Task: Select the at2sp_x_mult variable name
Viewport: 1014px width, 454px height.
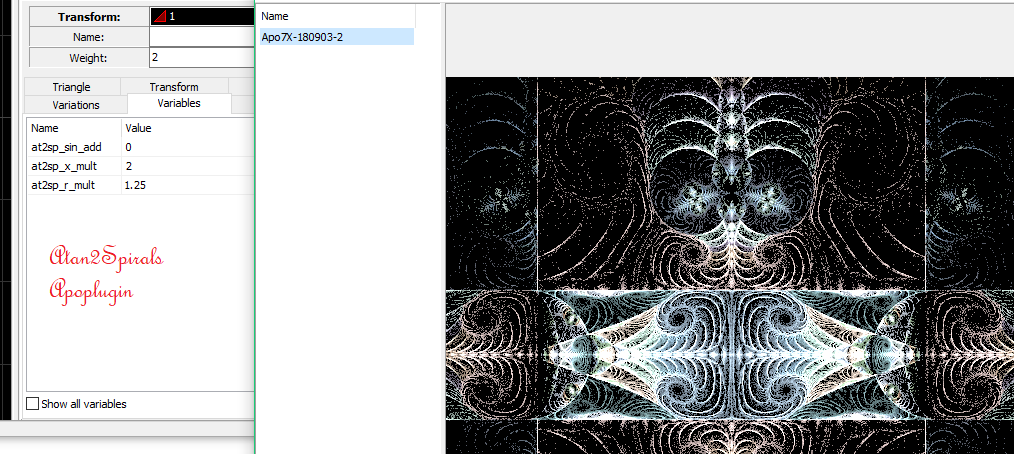Action: pos(66,166)
